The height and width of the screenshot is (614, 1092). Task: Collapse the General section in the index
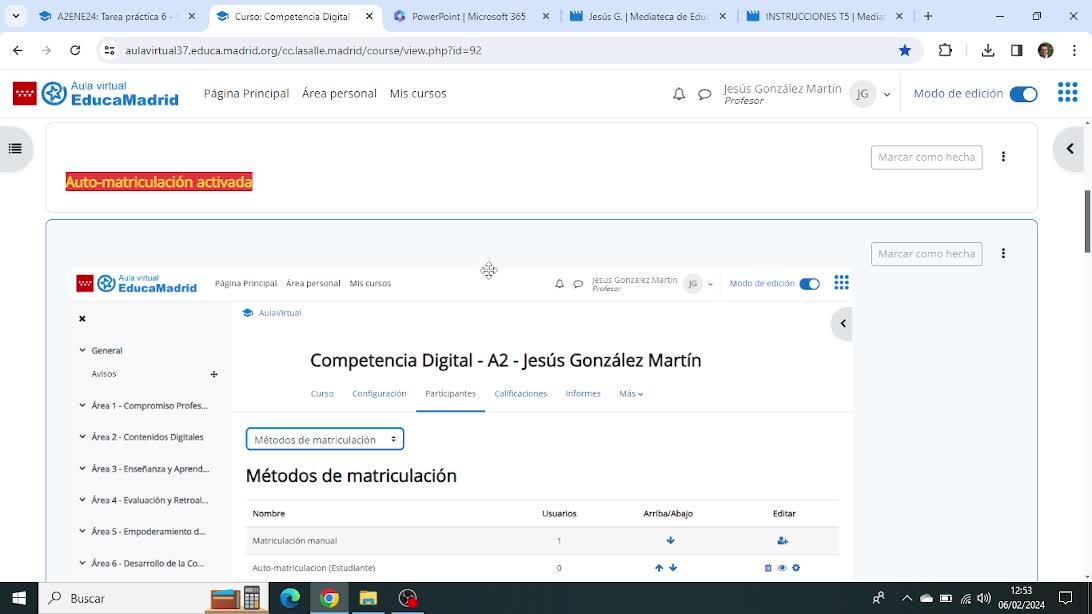point(82,350)
